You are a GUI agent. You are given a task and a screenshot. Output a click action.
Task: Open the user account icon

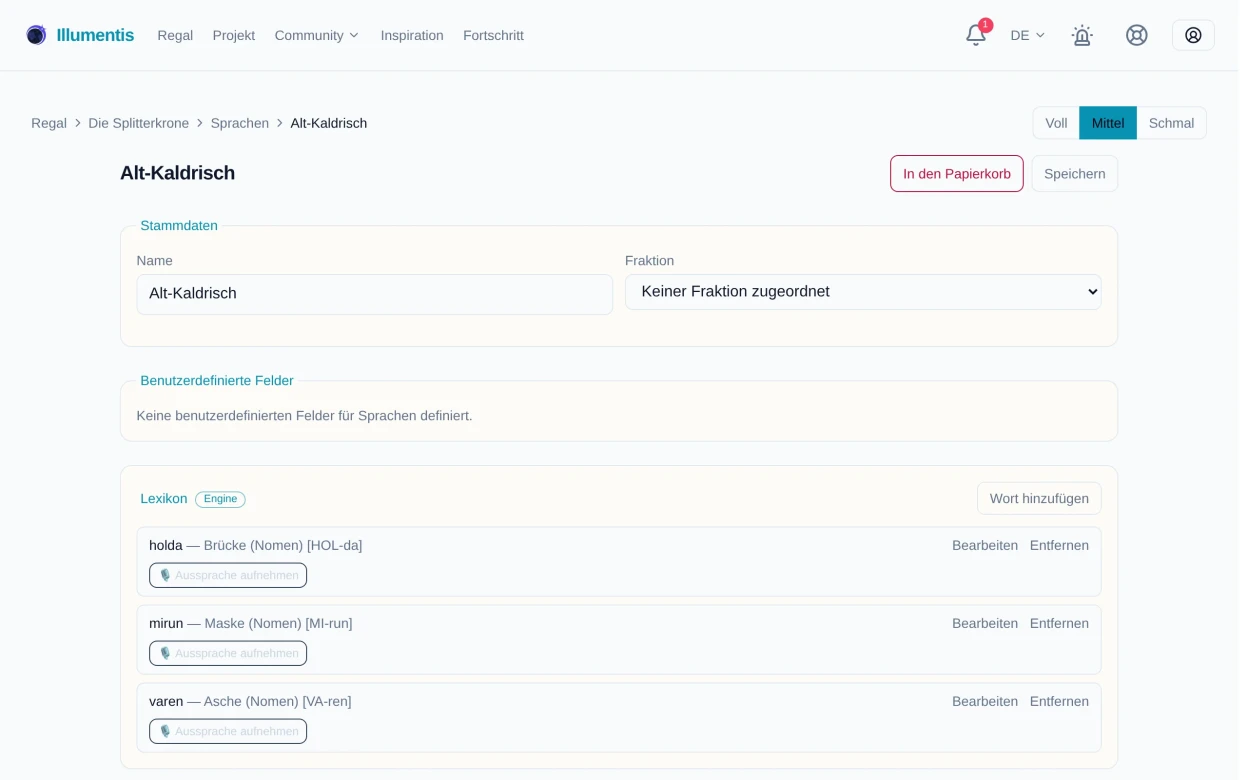(1193, 35)
